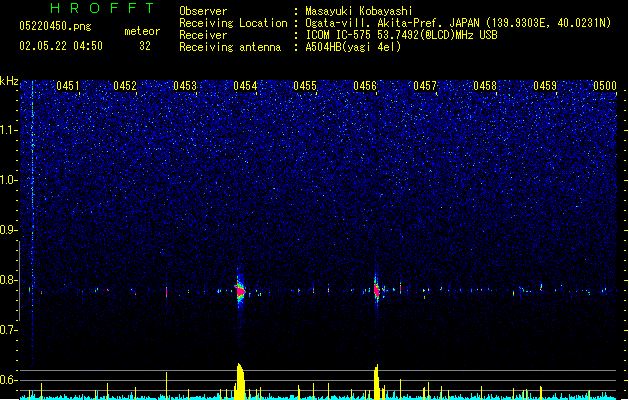Click the kHz axis unit label
The image size is (629, 400).
click(9, 81)
